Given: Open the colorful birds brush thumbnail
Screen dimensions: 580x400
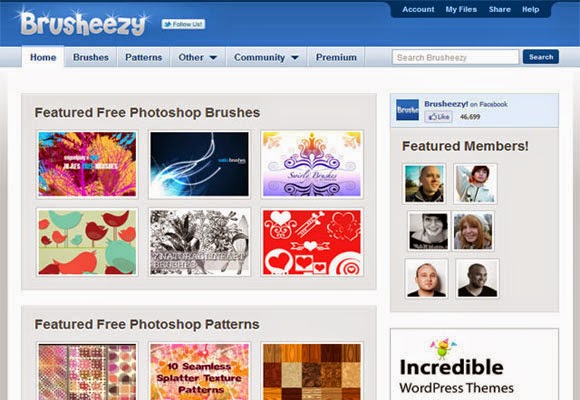Looking at the screenshot, I should 87,242.
